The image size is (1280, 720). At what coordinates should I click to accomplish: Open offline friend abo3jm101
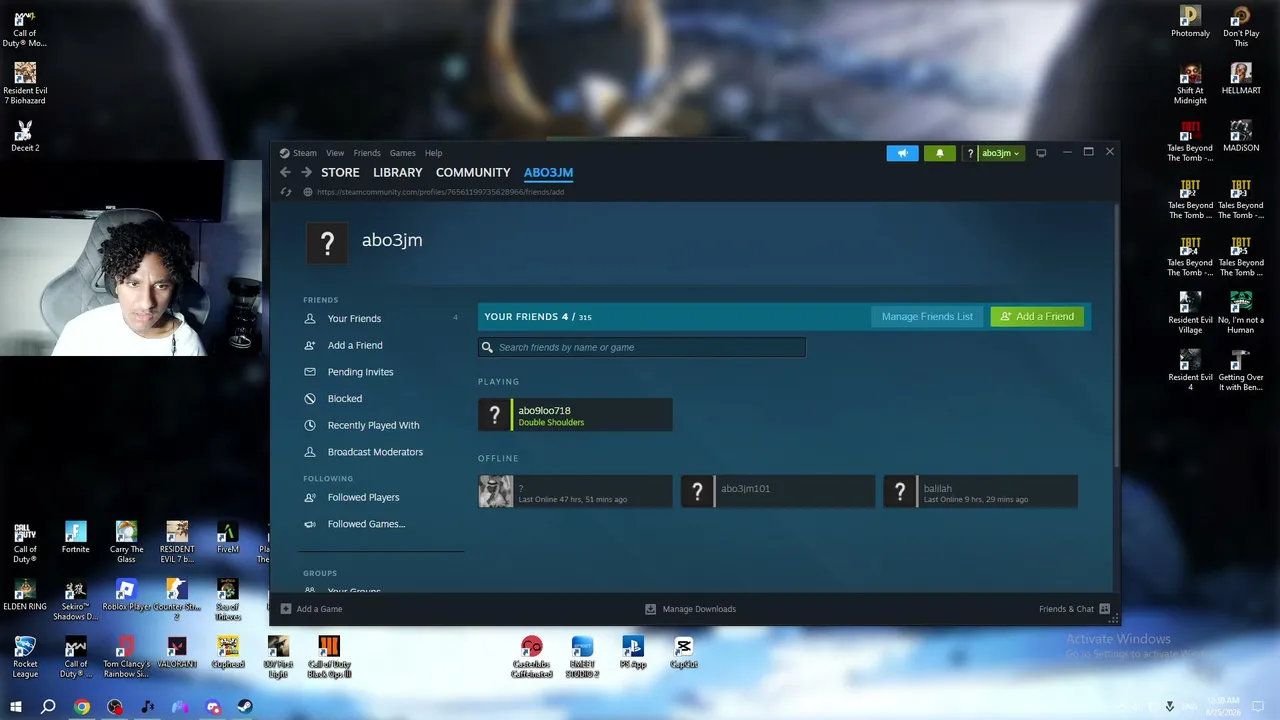(x=778, y=491)
